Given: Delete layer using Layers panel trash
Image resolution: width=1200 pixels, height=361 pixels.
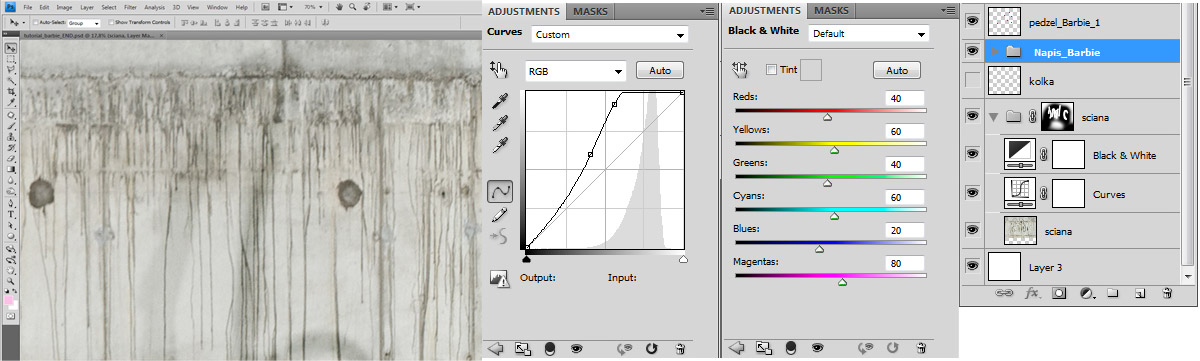Looking at the screenshot, I should click(1167, 294).
